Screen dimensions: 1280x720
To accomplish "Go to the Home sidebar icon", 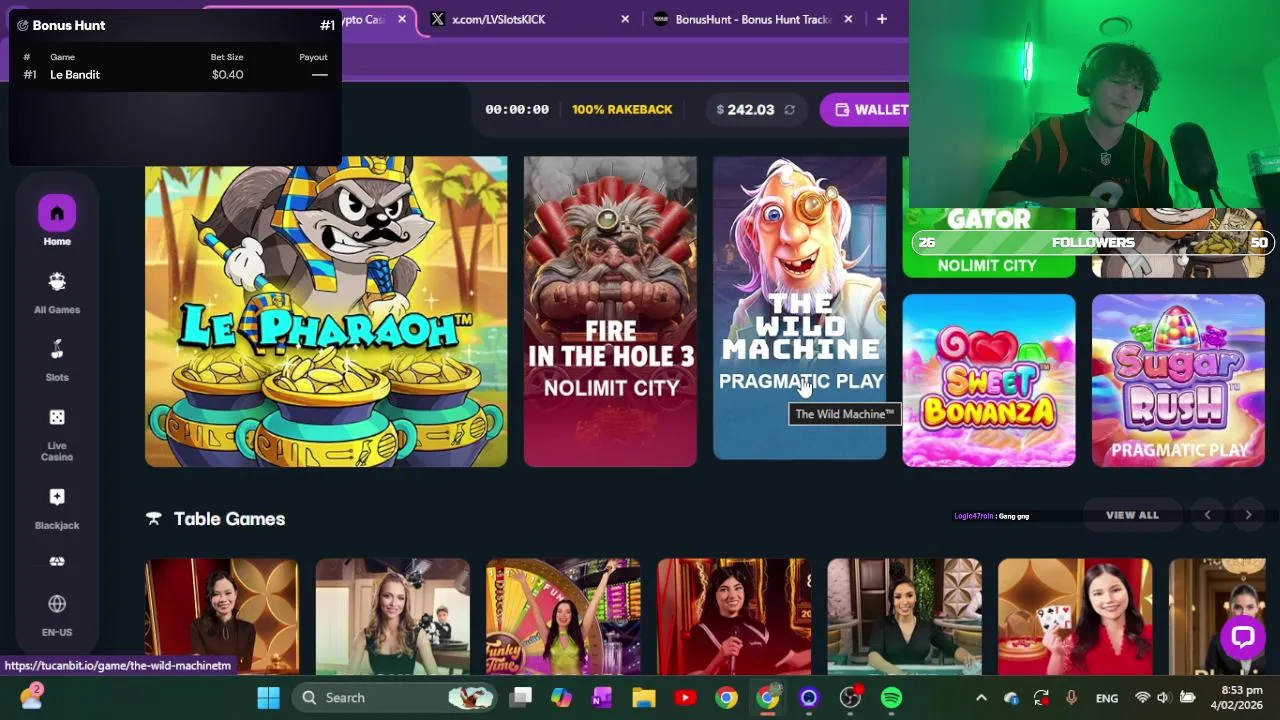I will click(57, 213).
